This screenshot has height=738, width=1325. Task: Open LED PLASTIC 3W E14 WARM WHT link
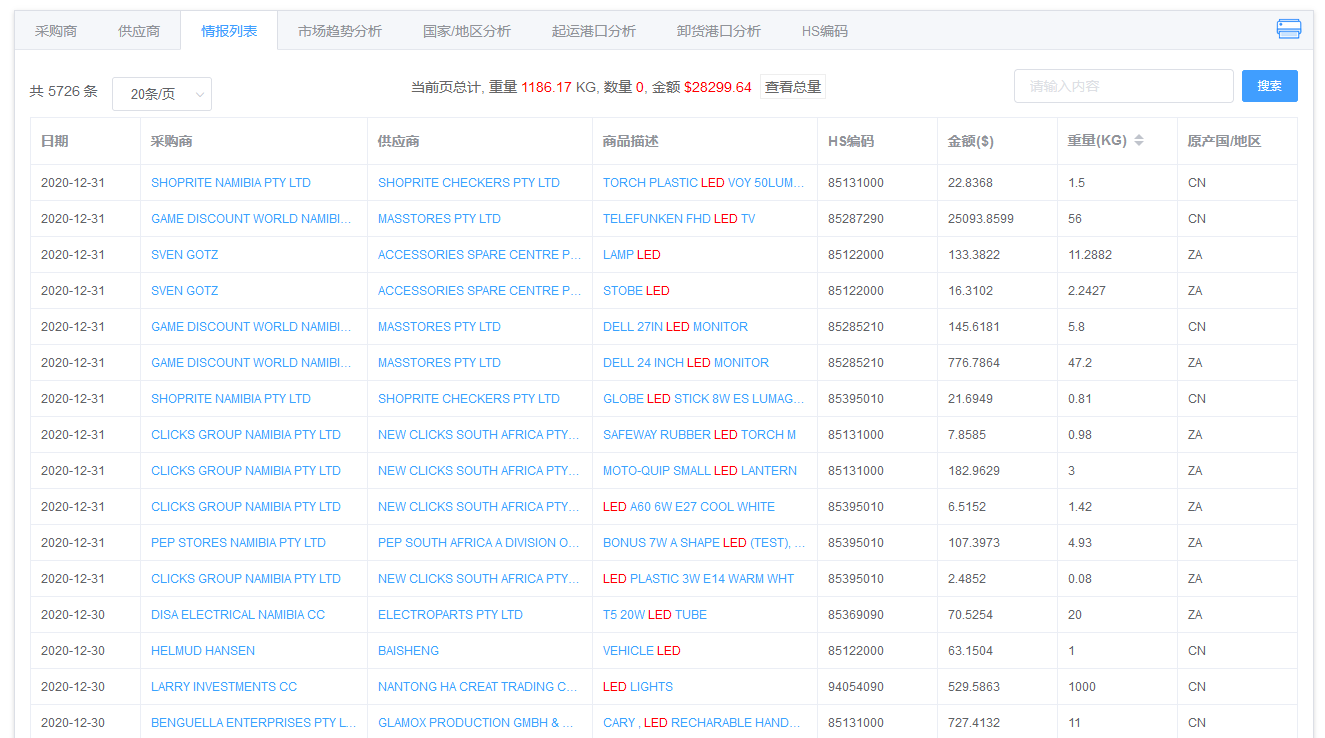click(x=698, y=579)
